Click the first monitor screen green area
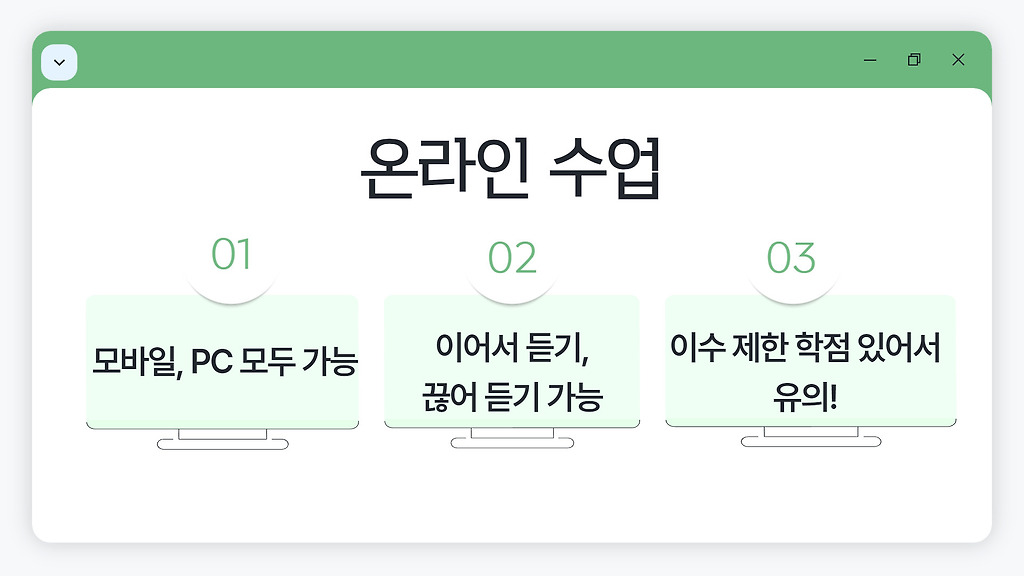1024x576 pixels. tap(223, 362)
